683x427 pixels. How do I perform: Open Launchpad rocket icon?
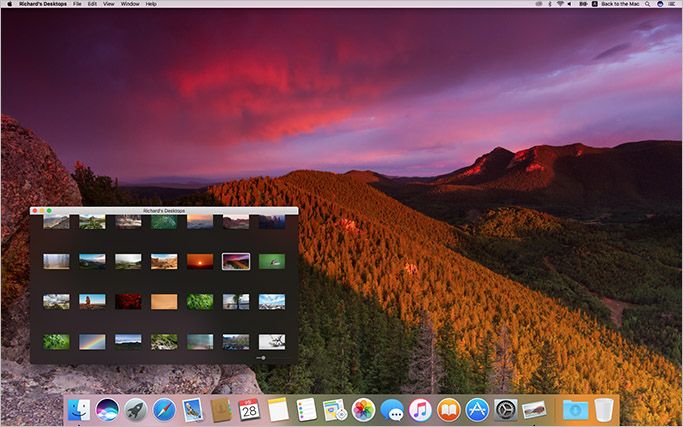coord(136,410)
